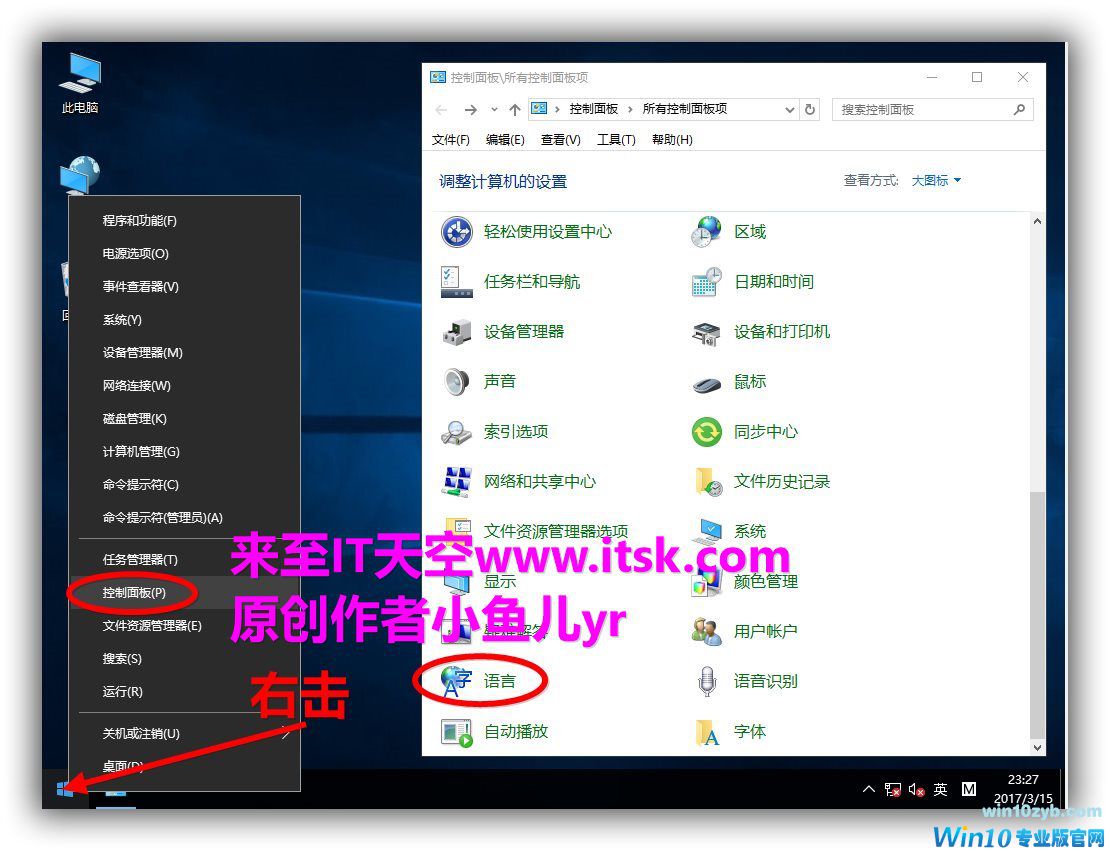Open the recent locations dropdown arrow
This screenshot has height=851, width=1110.
pyautogui.click(x=494, y=110)
